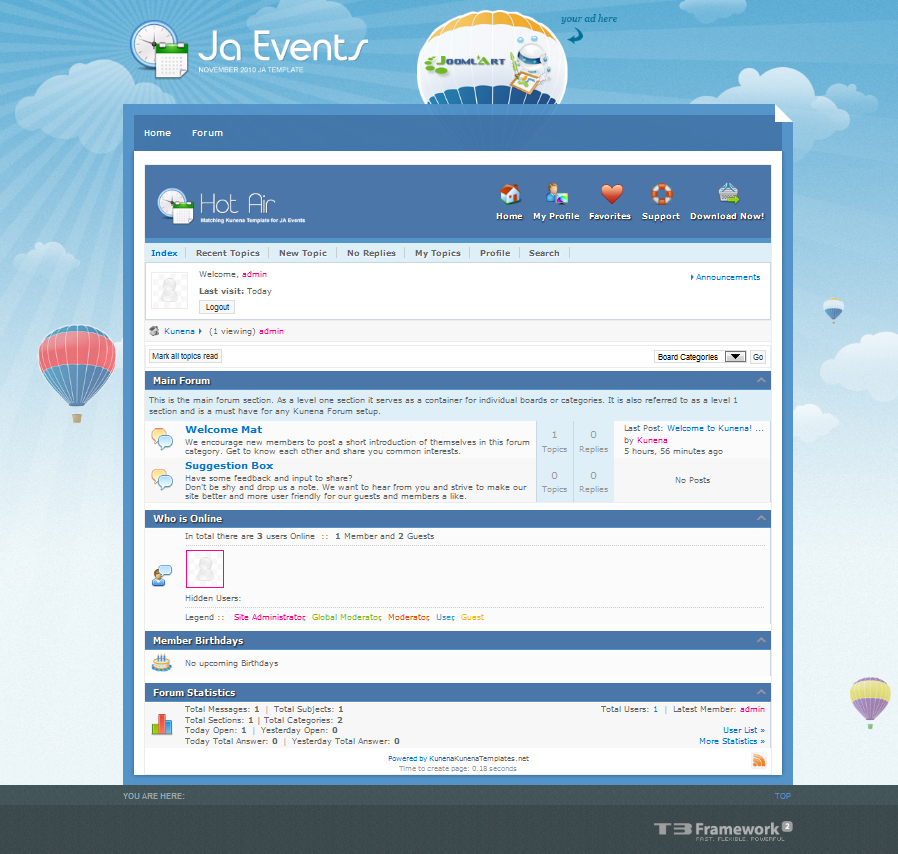The width and height of the screenshot is (898, 854).
Task: Click the Download Now basket icon
Action: click(x=728, y=194)
